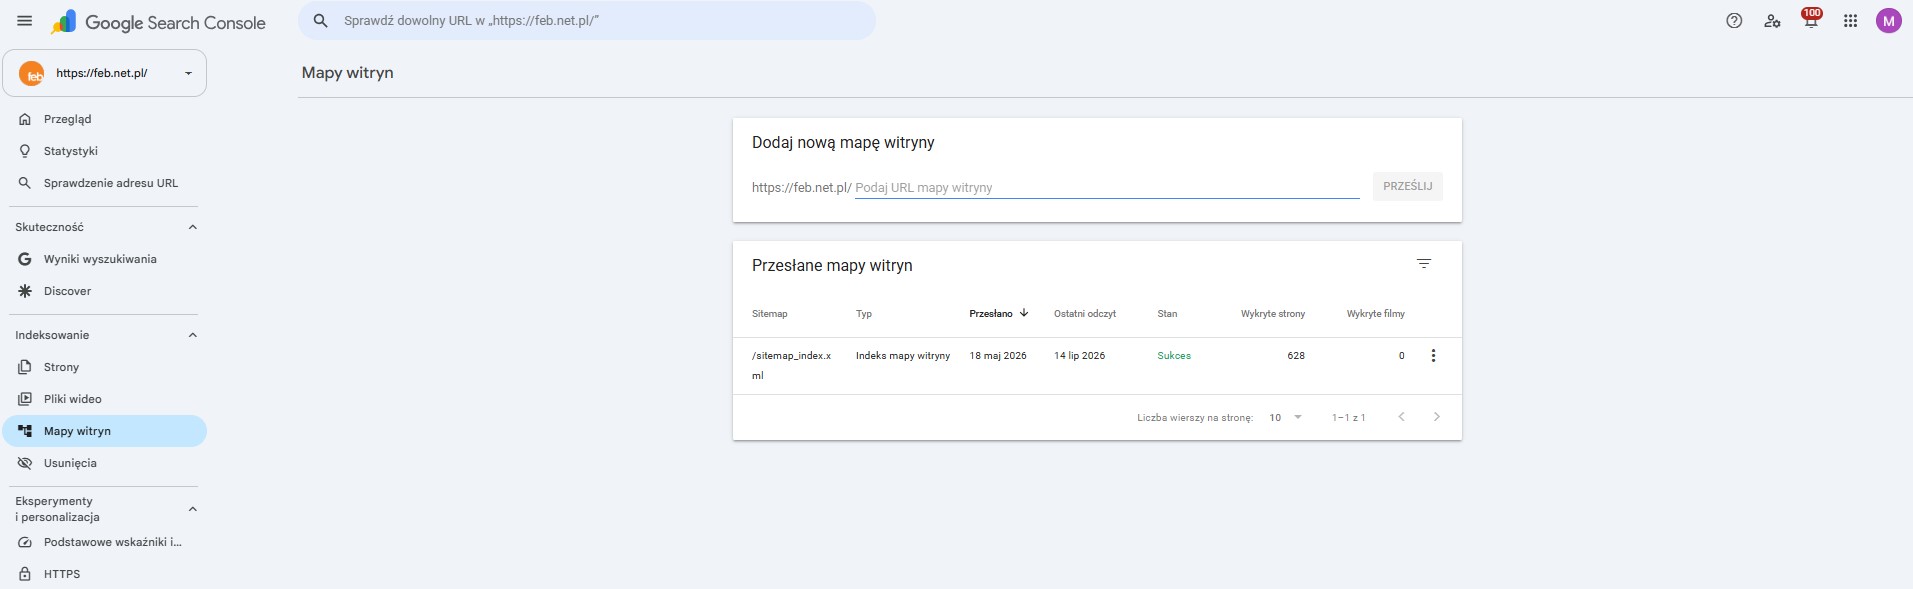Image resolution: width=1913 pixels, height=589 pixels.
Task: Open Wyniki wyszukiwania report
Action: [x=104, y=259]
